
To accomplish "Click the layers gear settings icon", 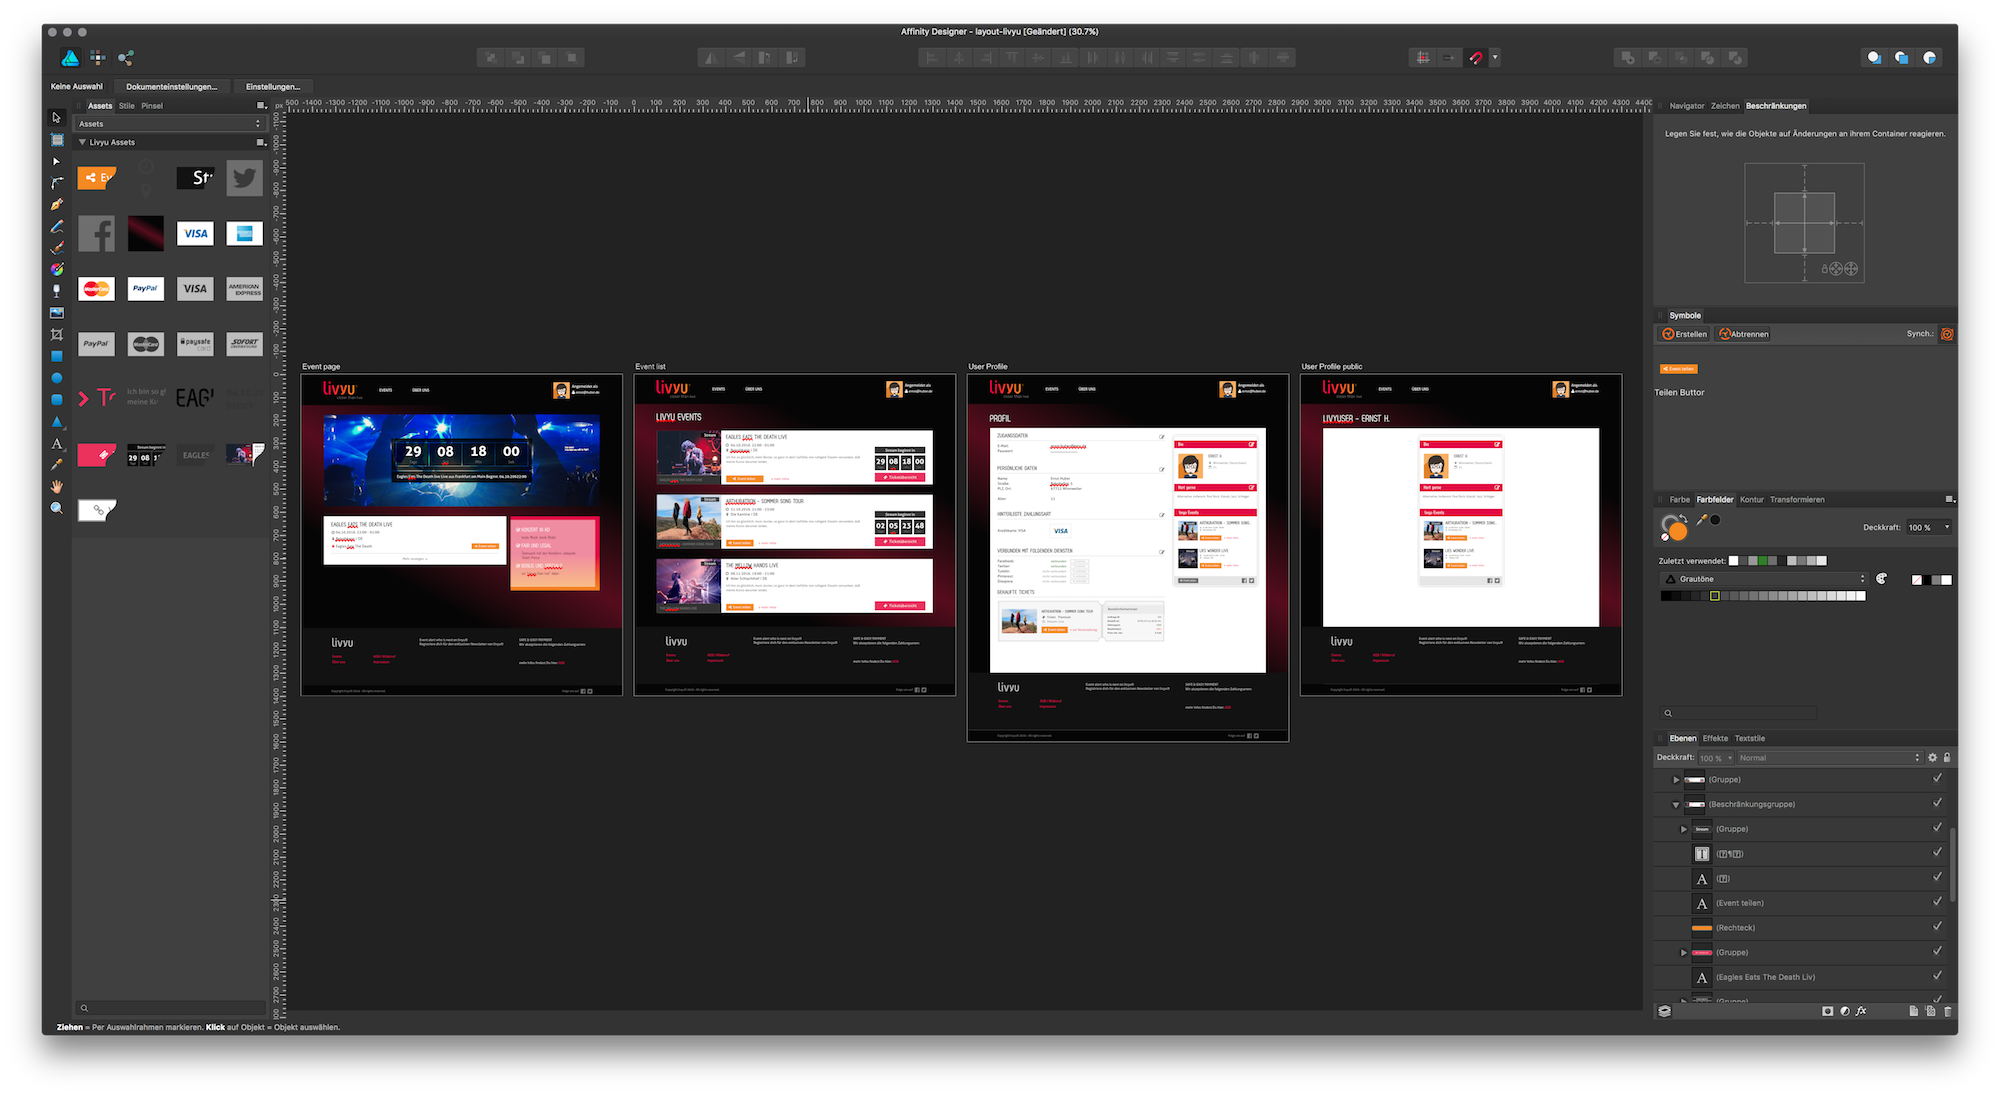I will click(x=1932, y=758).
